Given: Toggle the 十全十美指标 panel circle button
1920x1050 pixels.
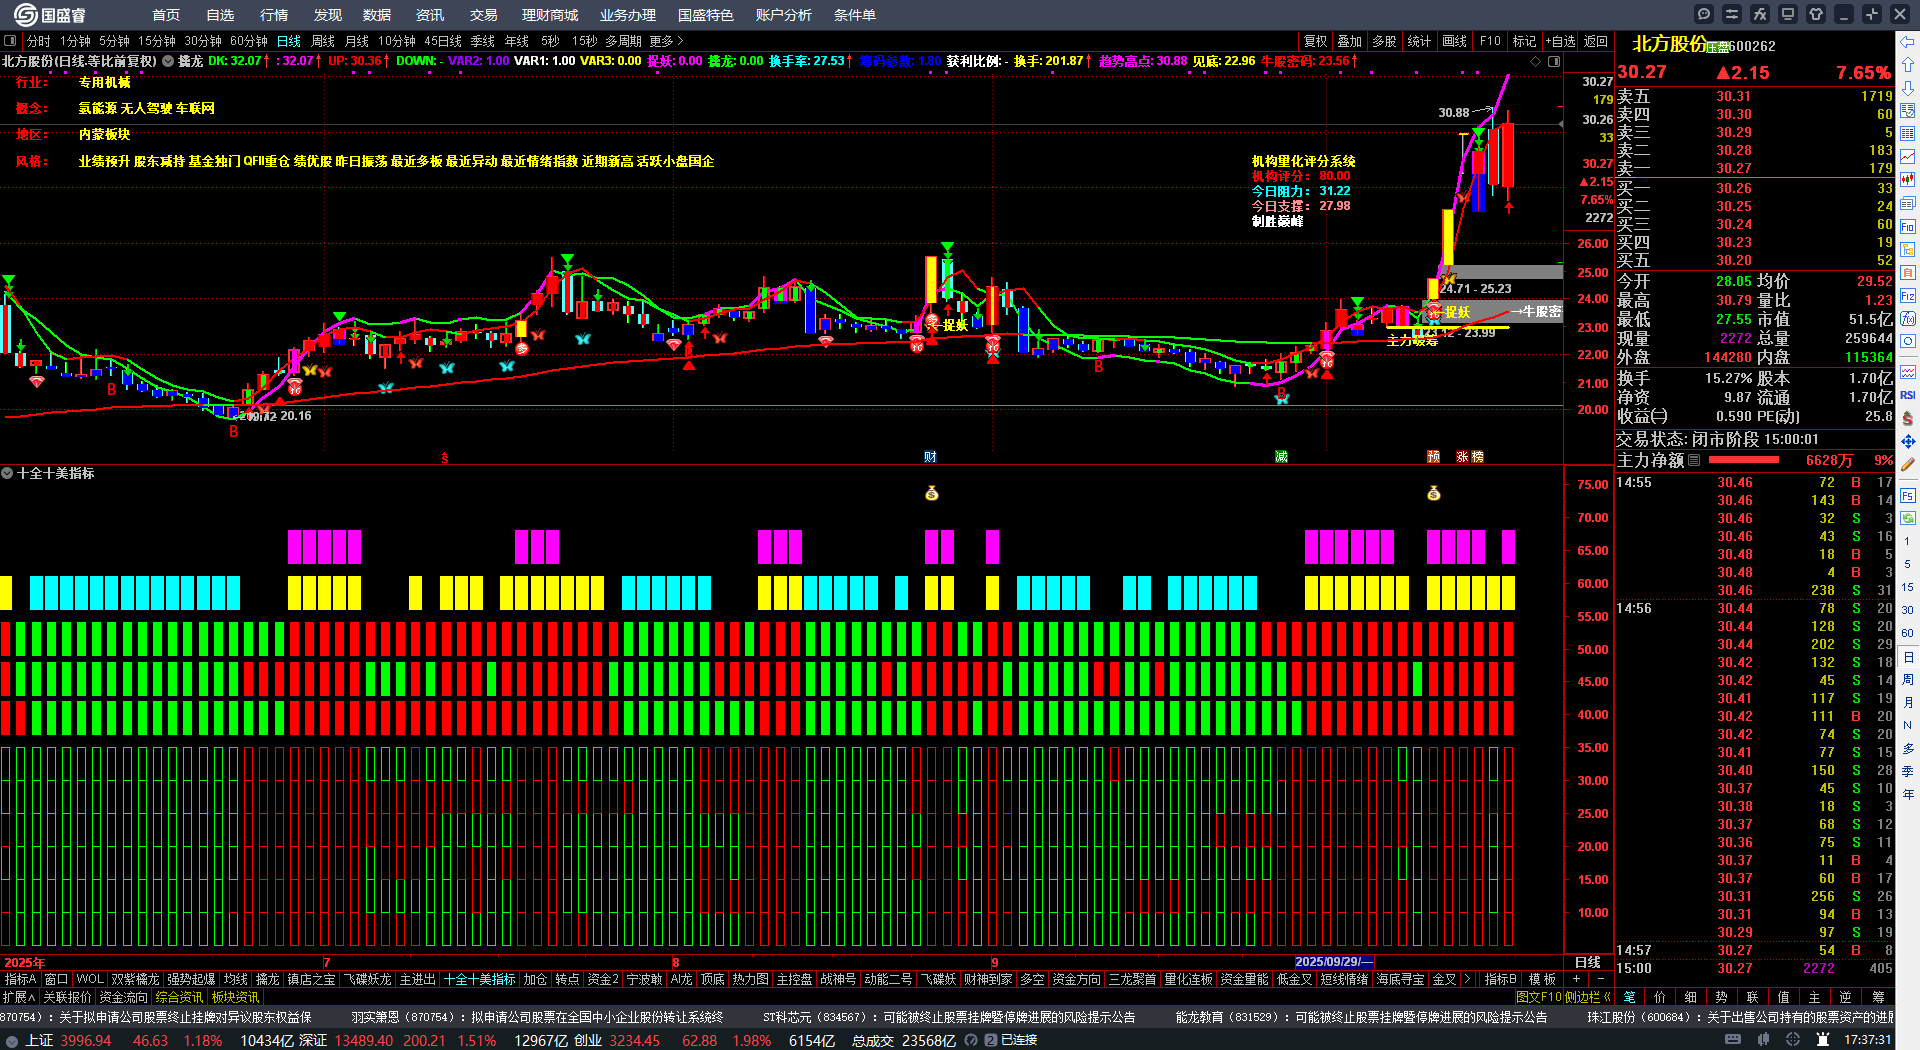Looking at the screenshot, I should [7, 473].
